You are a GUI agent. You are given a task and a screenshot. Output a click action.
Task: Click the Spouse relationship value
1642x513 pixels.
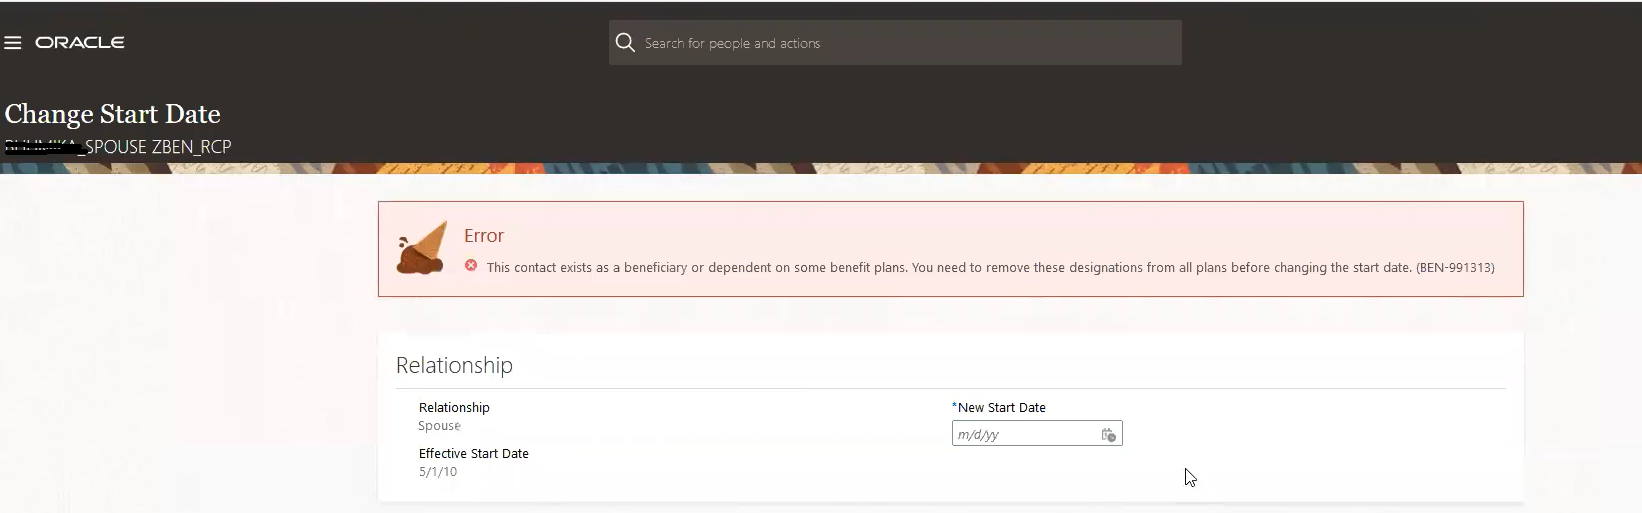pos(439,426)
